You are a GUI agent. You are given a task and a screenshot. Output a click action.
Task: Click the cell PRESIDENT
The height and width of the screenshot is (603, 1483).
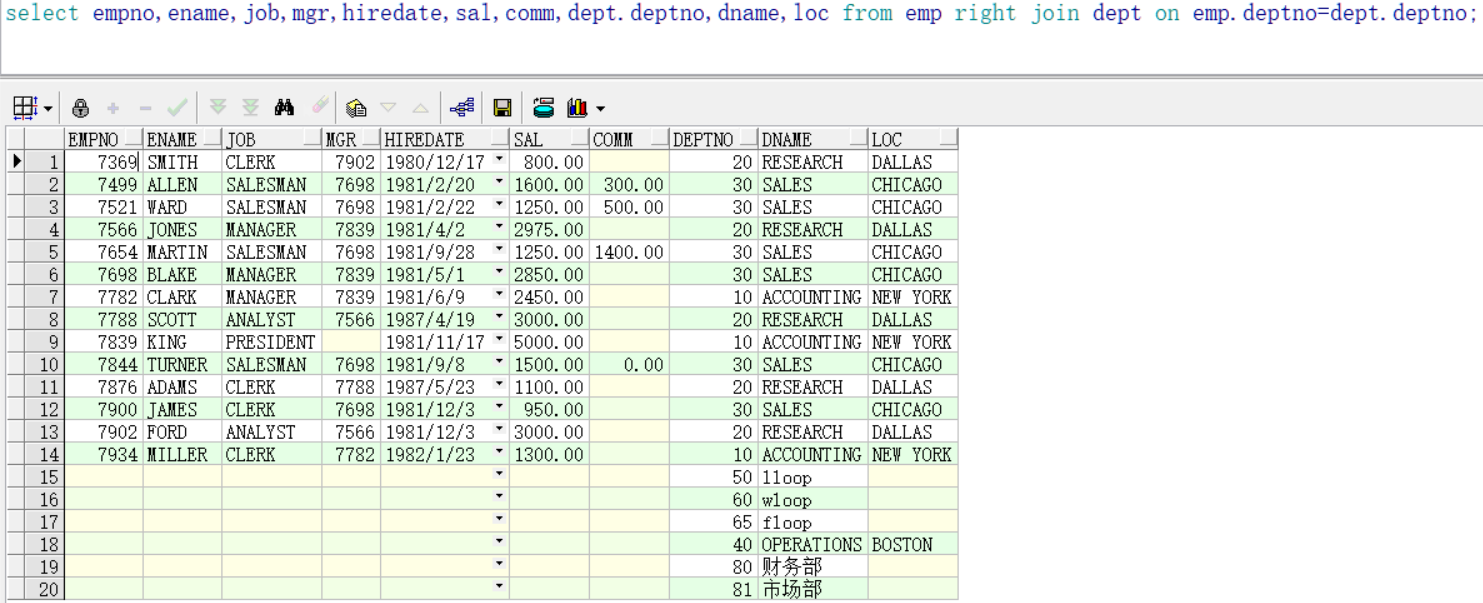coord(272,342)
